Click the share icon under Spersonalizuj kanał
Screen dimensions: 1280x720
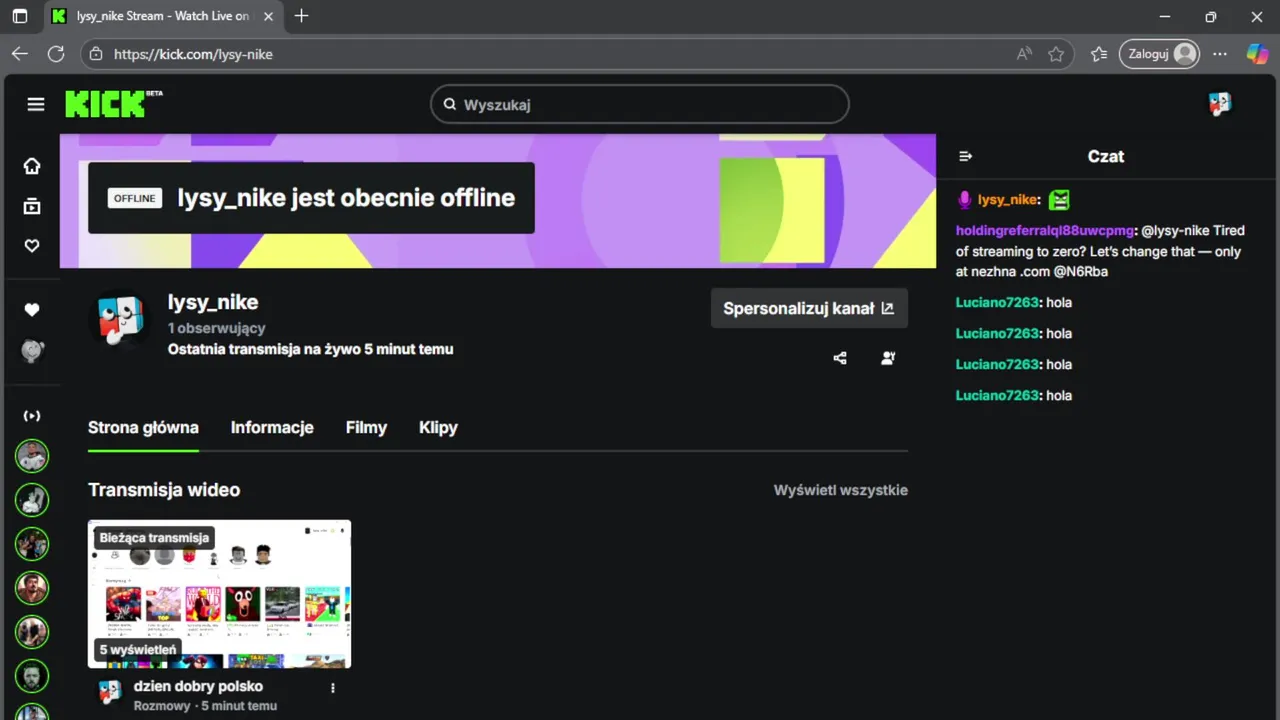840,358
